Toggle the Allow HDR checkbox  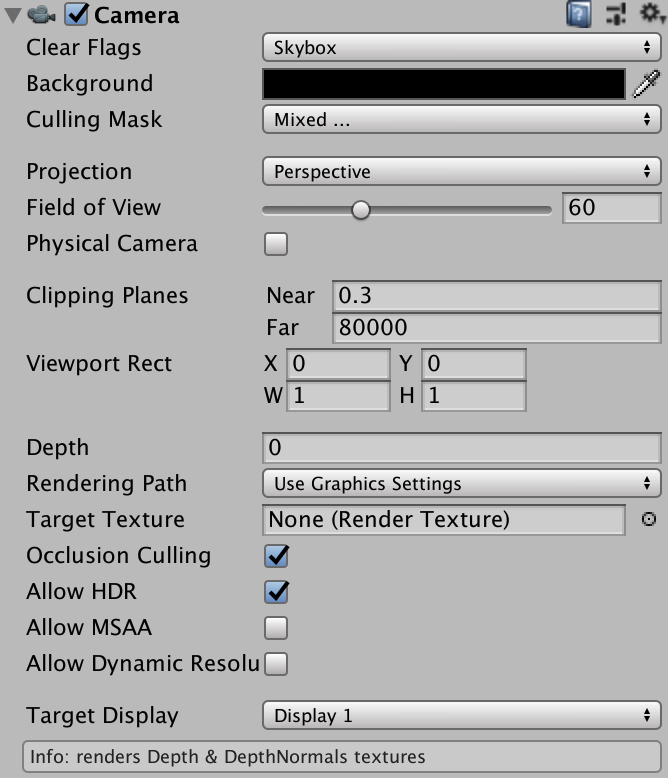275,592
